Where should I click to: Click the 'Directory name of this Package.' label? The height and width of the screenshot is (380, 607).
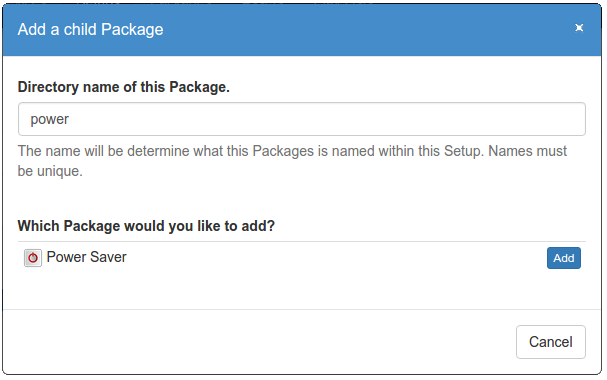point(123,87)
